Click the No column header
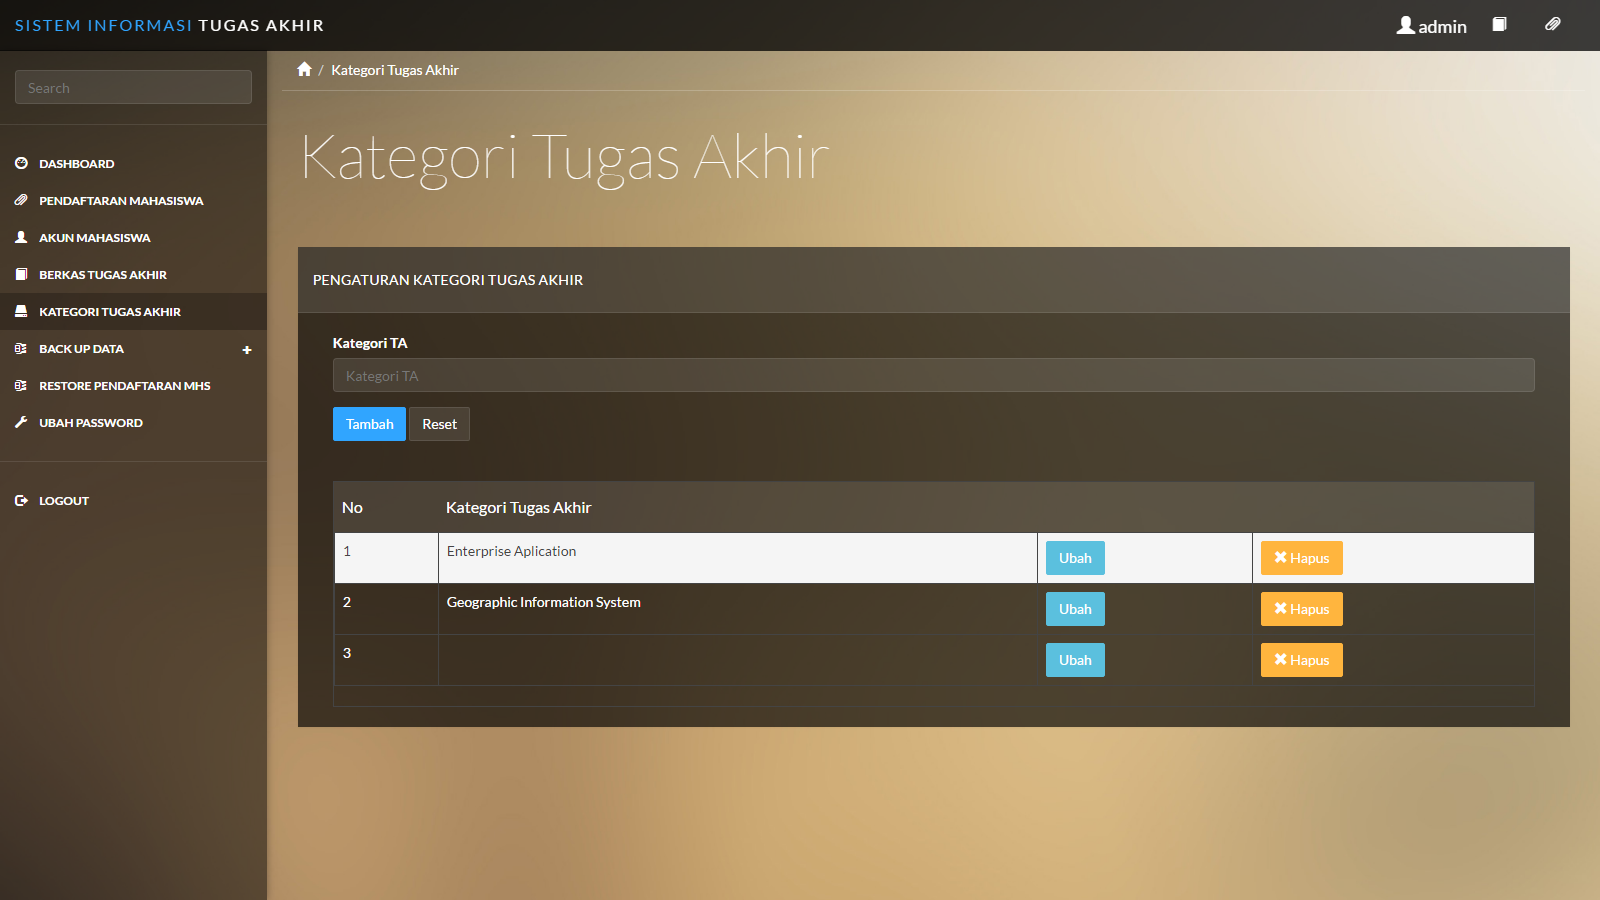The height and width of the screenshot is (900, 1600). (352, 507)
